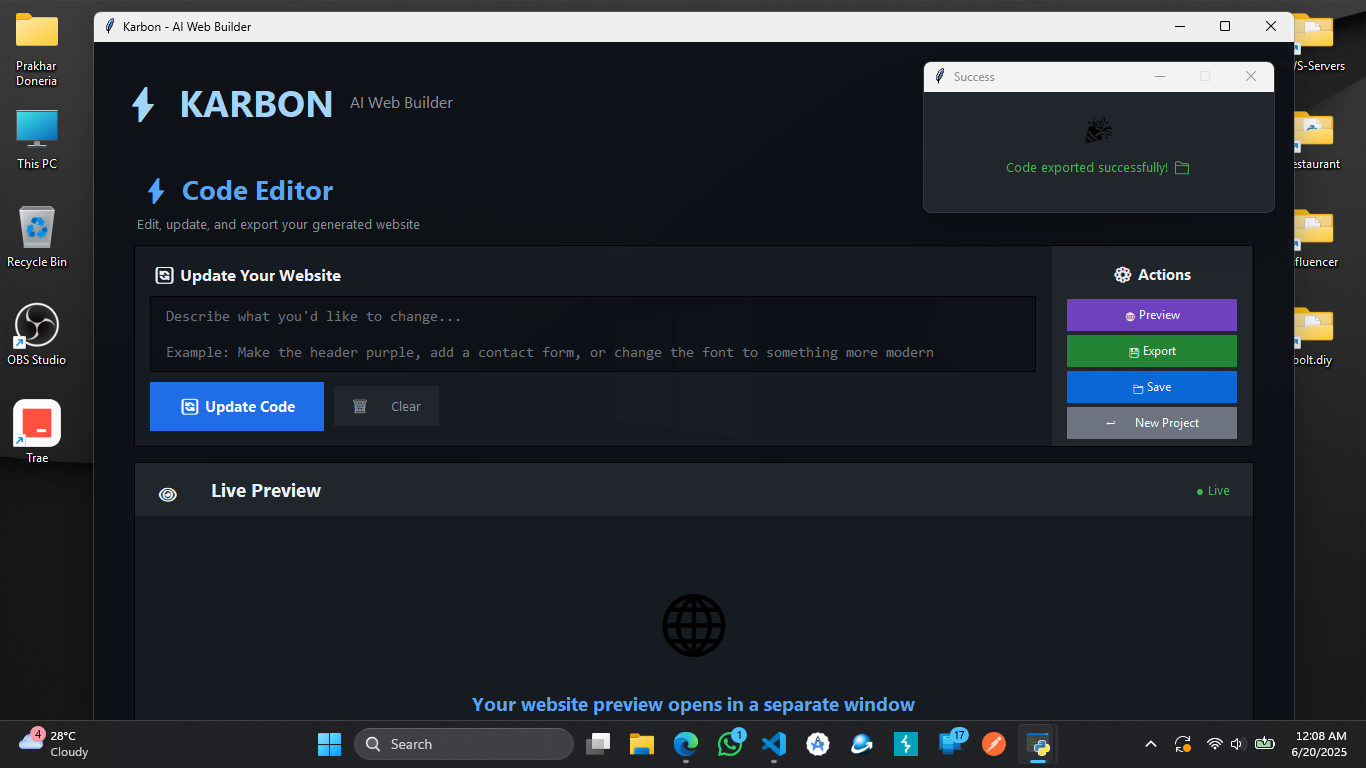The width and height of the screenshot is (1366, 768).
Task: Open File Explorer from taskbar
Action: click(x=641, y=744)
